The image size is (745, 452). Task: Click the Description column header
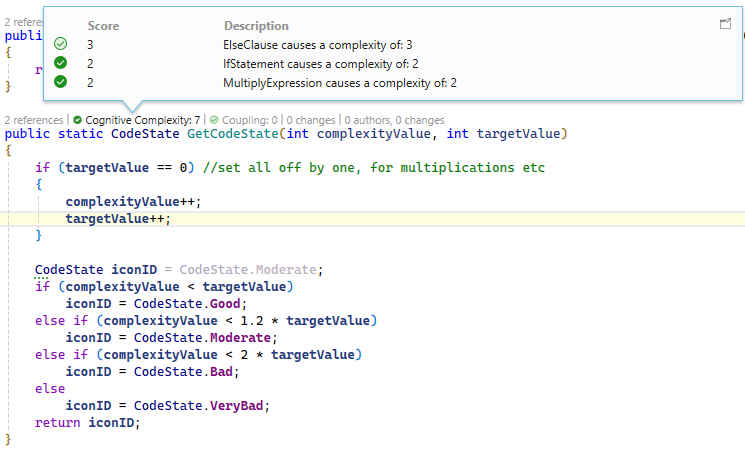(256, 26)
